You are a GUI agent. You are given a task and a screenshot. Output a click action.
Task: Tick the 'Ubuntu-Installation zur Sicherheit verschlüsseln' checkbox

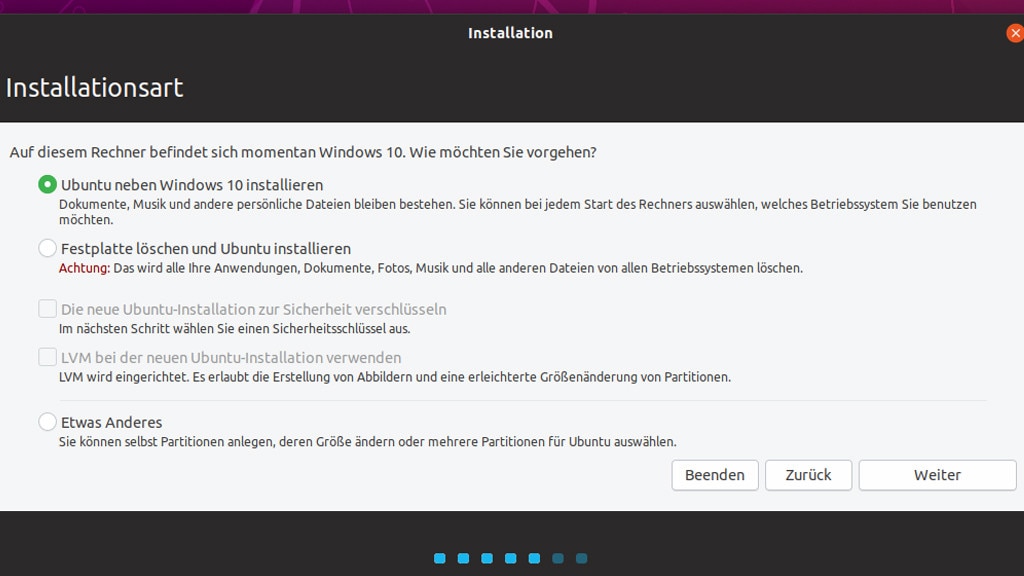(47, 309)
